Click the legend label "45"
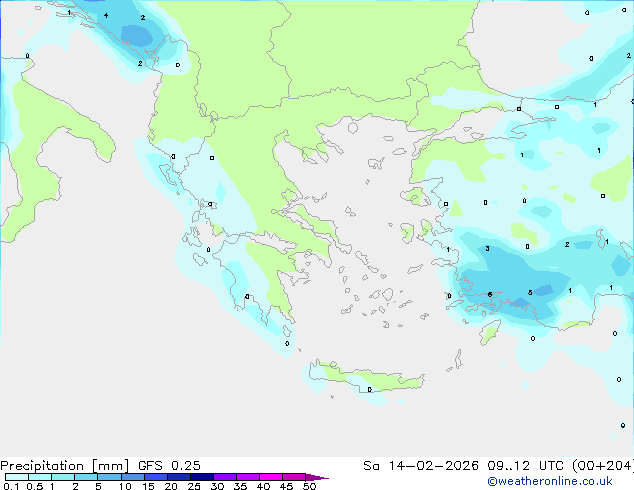The height and width of the screenshot is (490, 634). 286,486
